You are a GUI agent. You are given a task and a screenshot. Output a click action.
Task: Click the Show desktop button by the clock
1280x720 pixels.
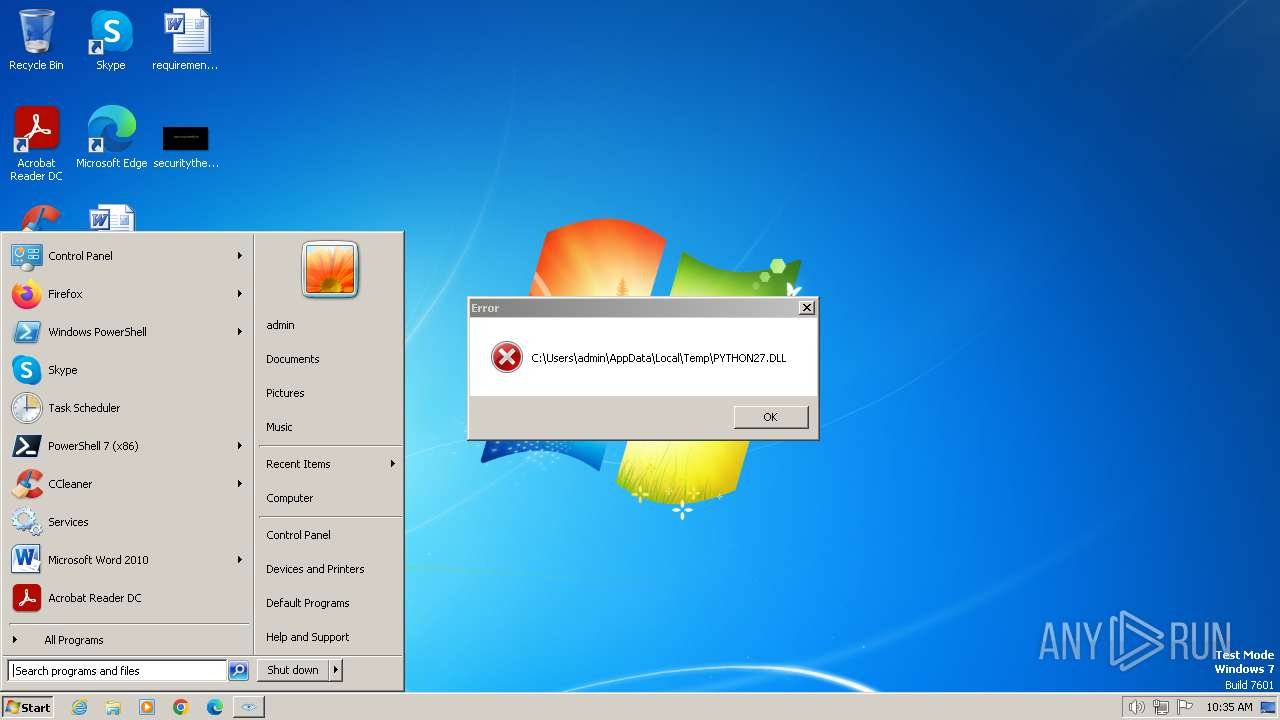pos(1269,707)
